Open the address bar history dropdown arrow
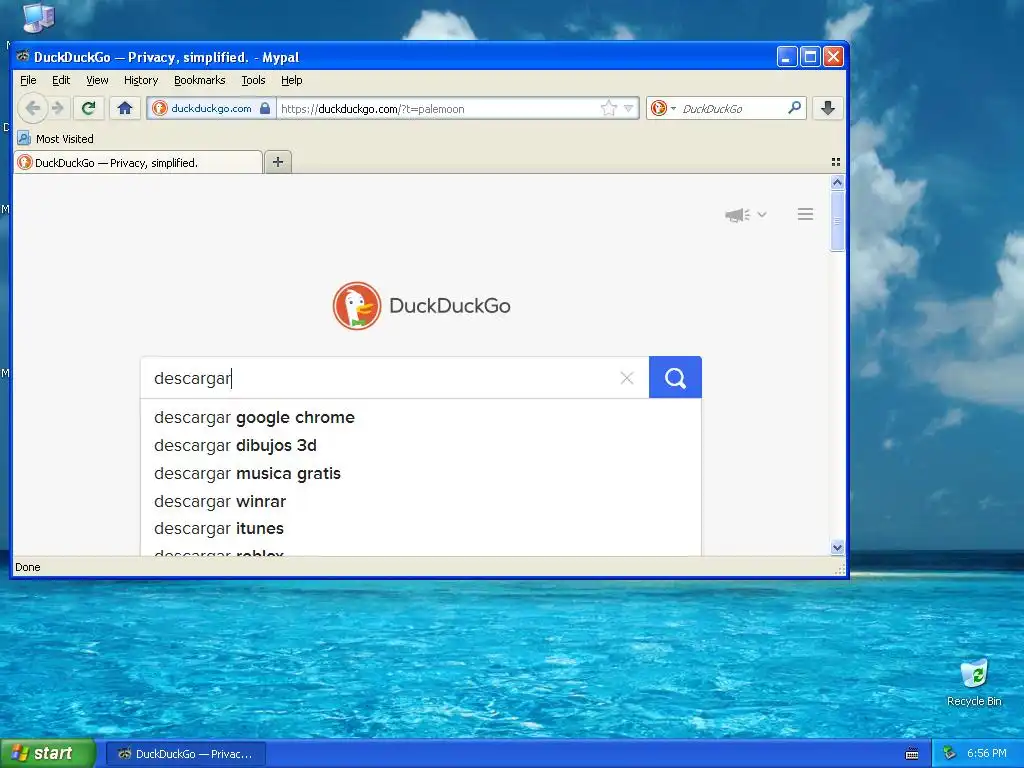The height and width of the screenshot is (768, 1024). pos(628,108)
